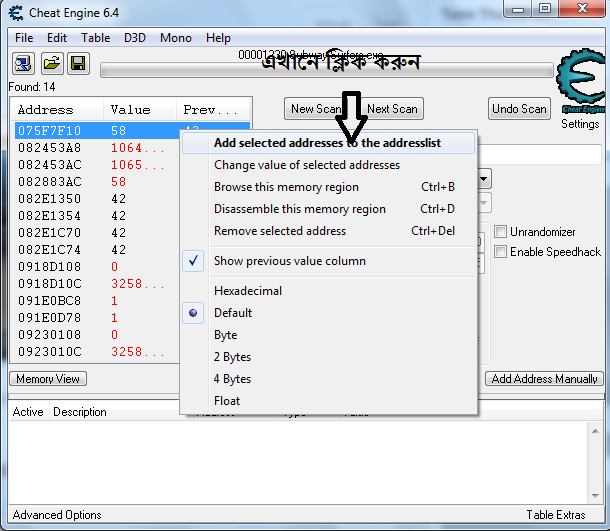610x531 pixels.
Task: Click the New Scan button
Action: [316, 109]
